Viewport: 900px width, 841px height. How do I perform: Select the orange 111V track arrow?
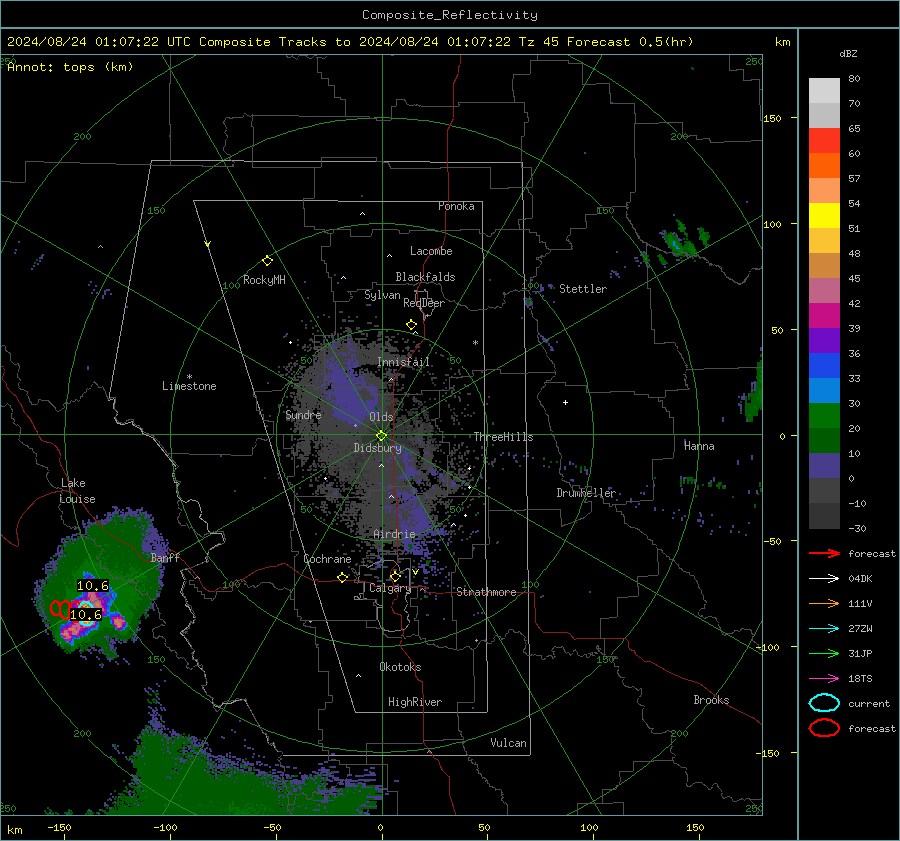pyautogui.click(x=824, y=603)
